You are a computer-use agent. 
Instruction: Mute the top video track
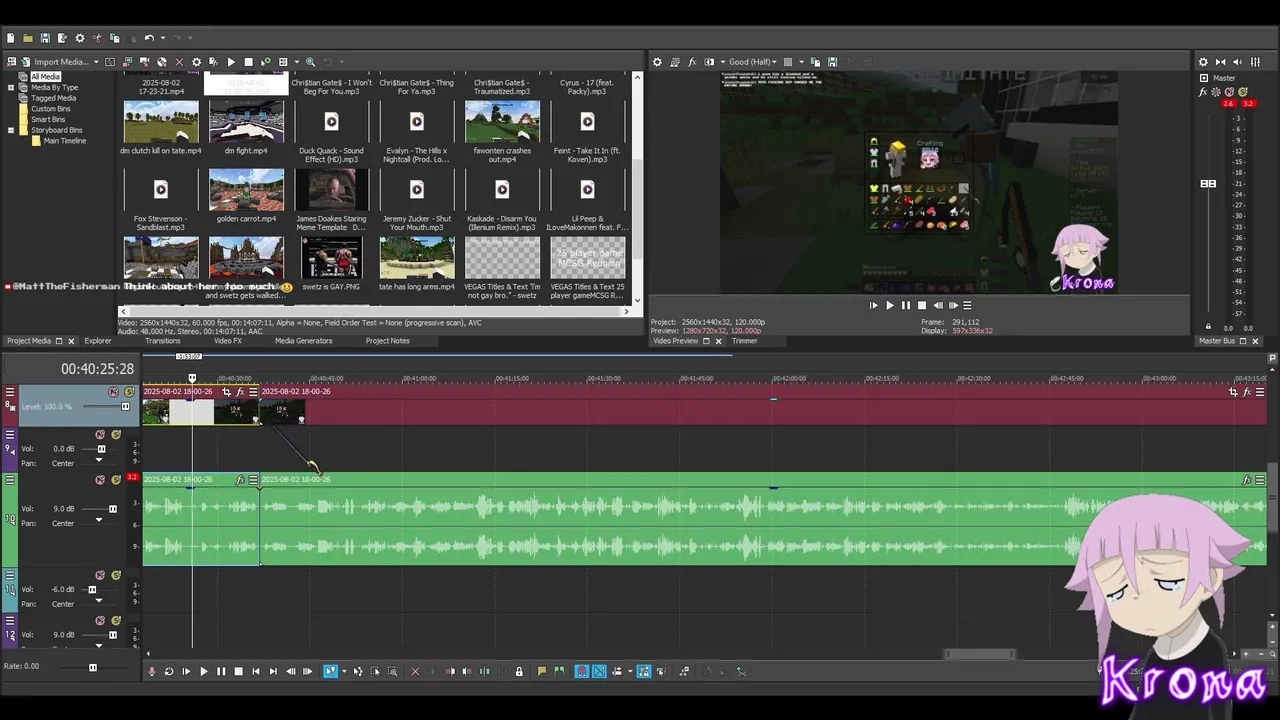click(113, 392)
